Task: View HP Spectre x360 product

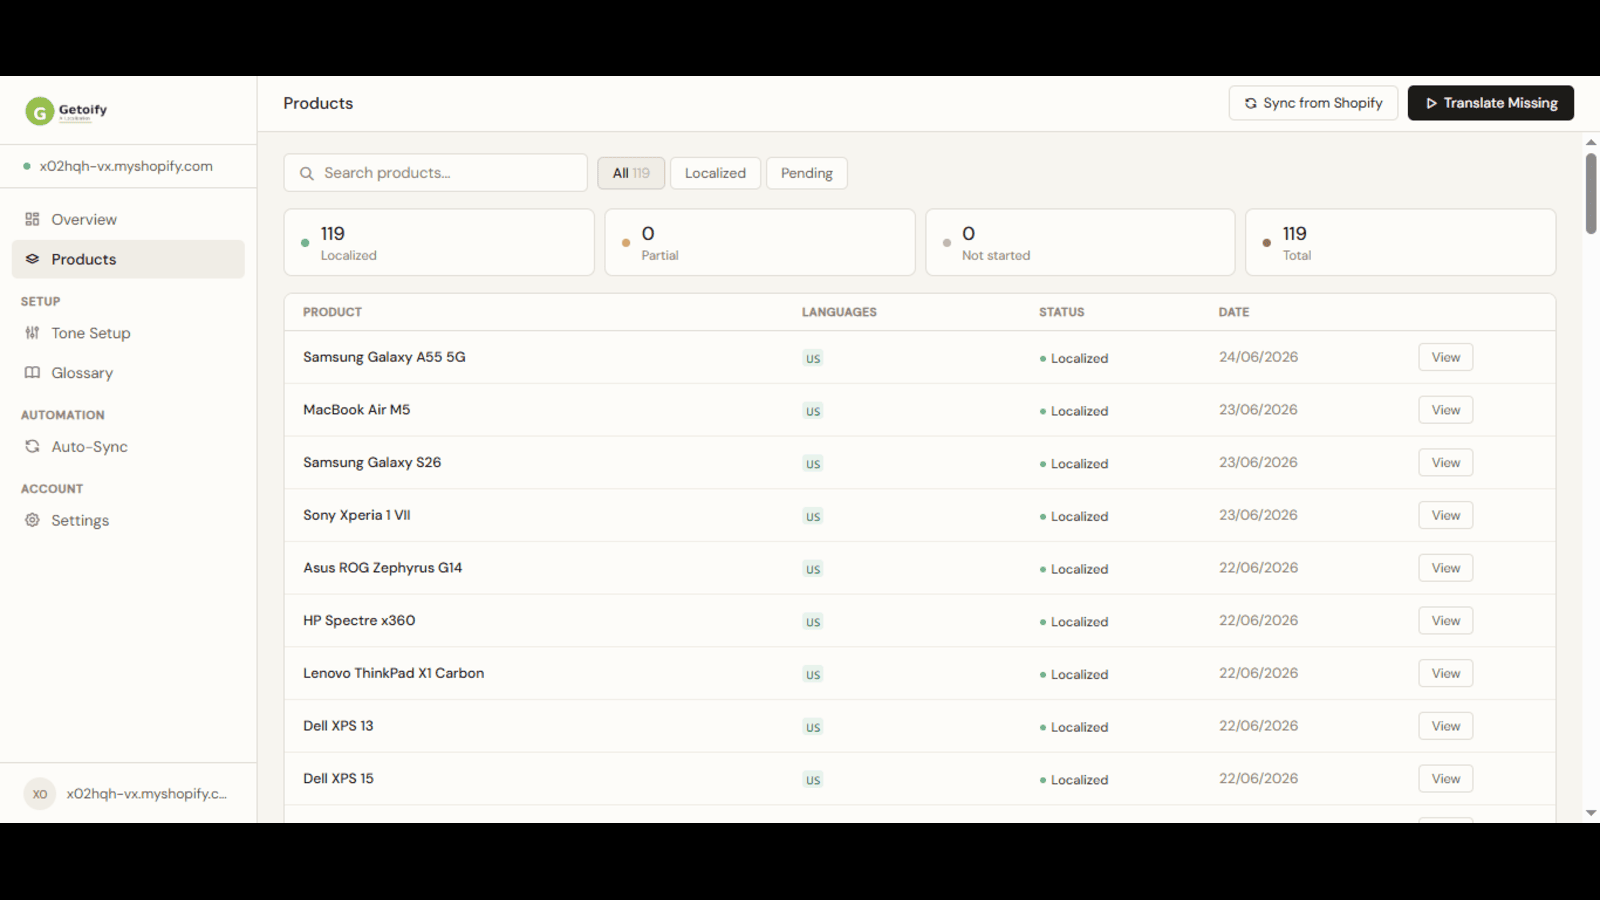Action: tap(1445, 621)
